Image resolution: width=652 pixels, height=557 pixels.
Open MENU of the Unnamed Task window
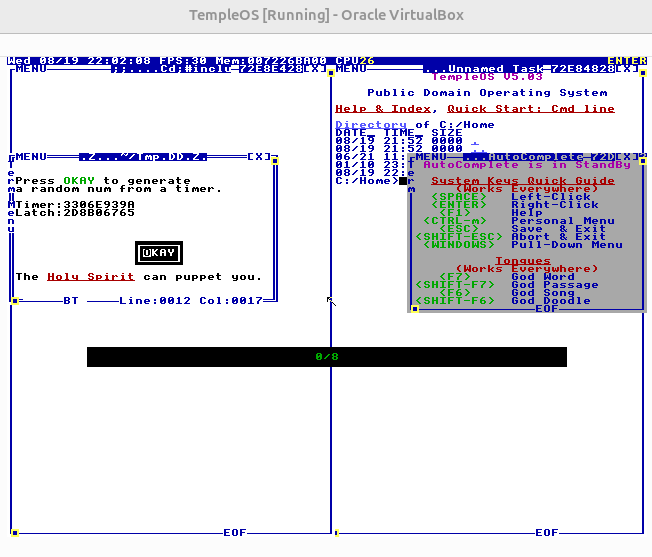click(351, 69)
